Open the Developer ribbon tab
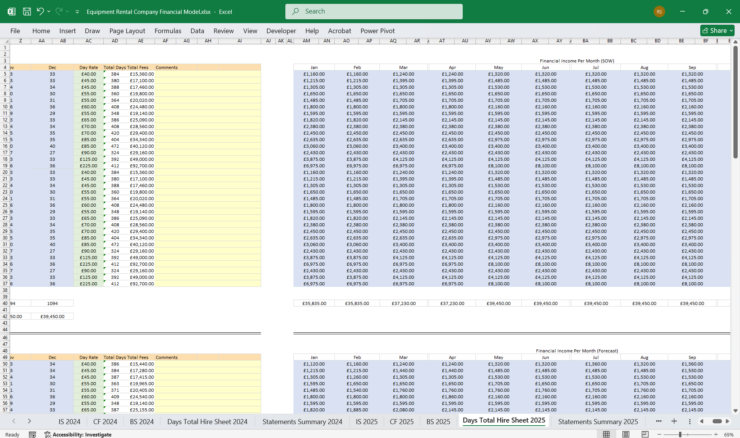 click(281, 31)
